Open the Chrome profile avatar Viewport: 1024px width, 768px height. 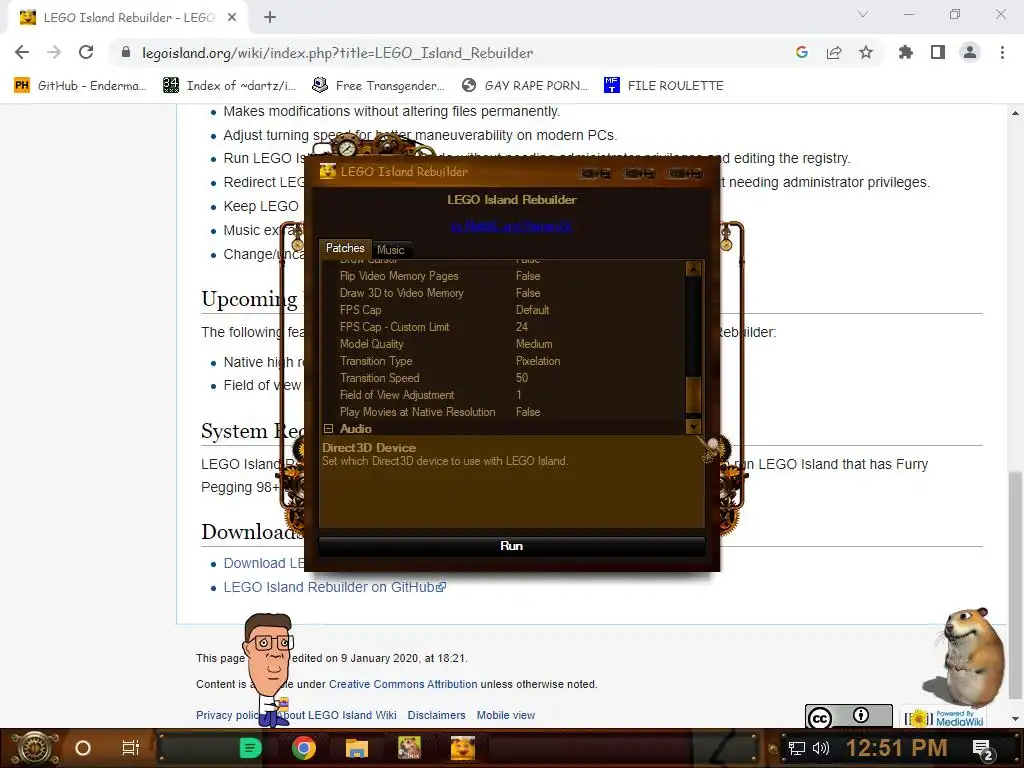(970, 52)
